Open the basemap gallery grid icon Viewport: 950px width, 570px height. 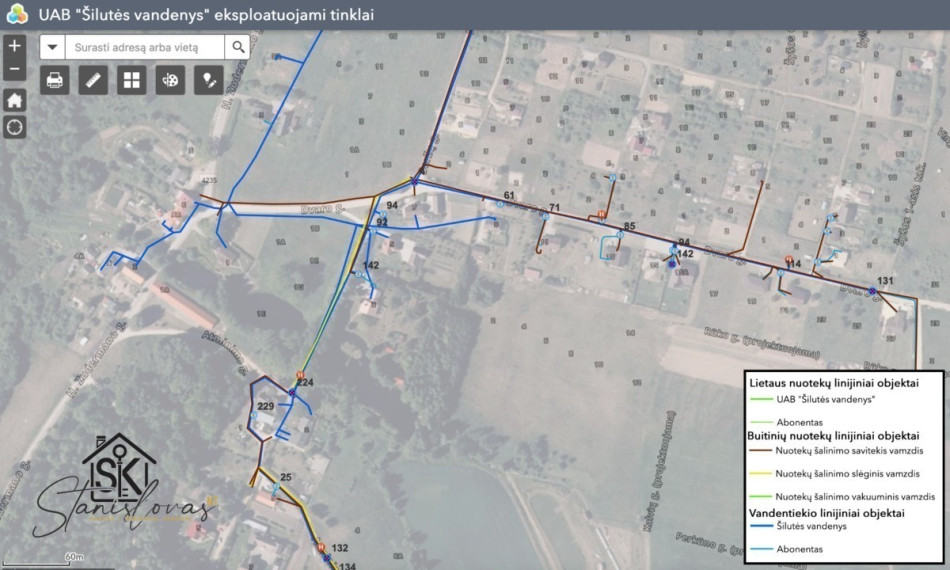click(x=131, y=80)
